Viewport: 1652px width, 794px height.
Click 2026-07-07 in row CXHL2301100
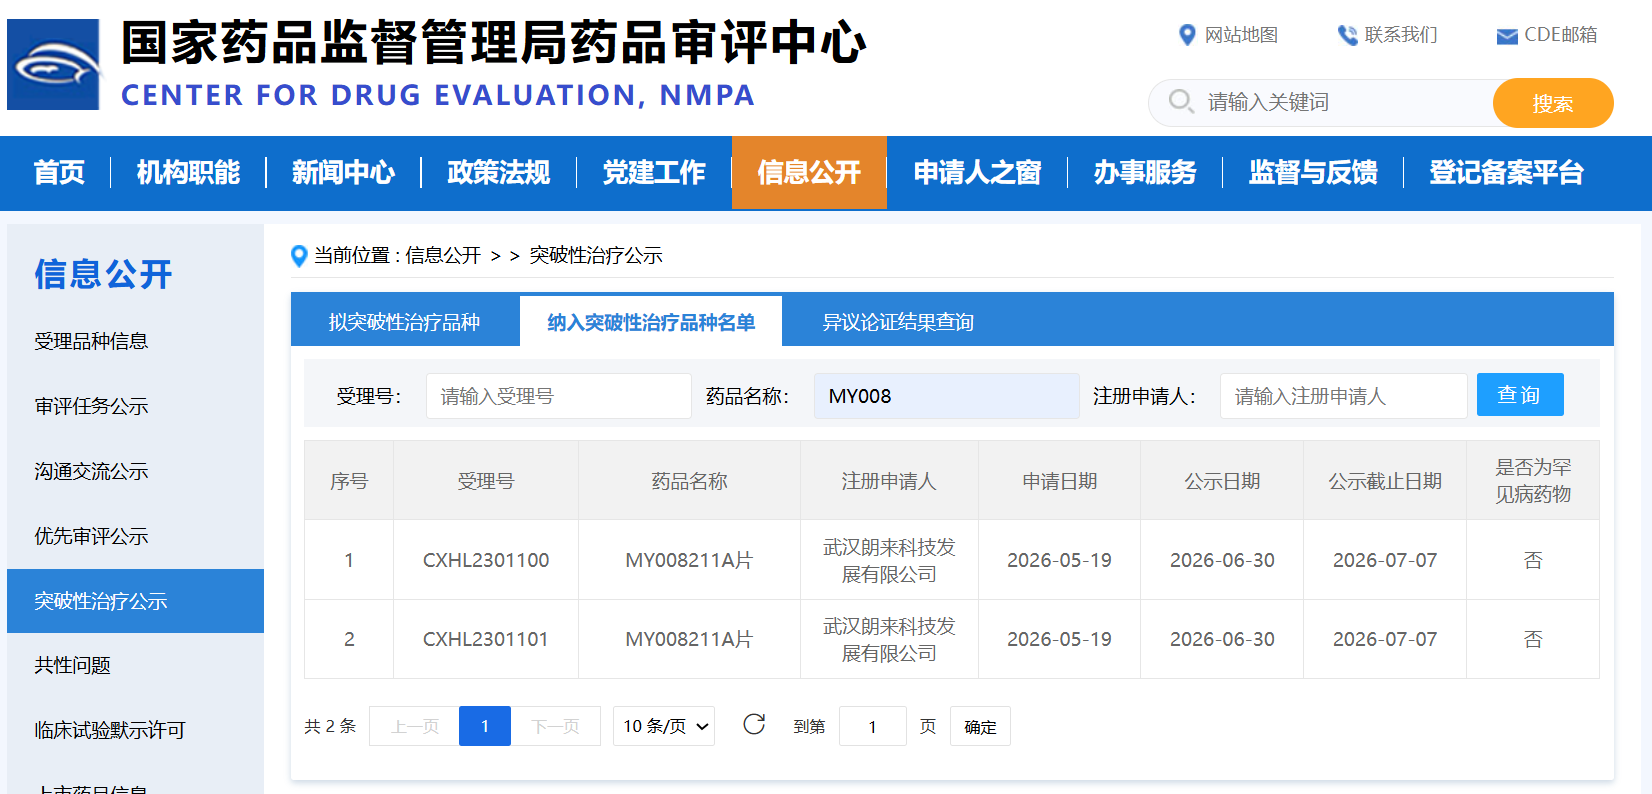pos(1385,560)
